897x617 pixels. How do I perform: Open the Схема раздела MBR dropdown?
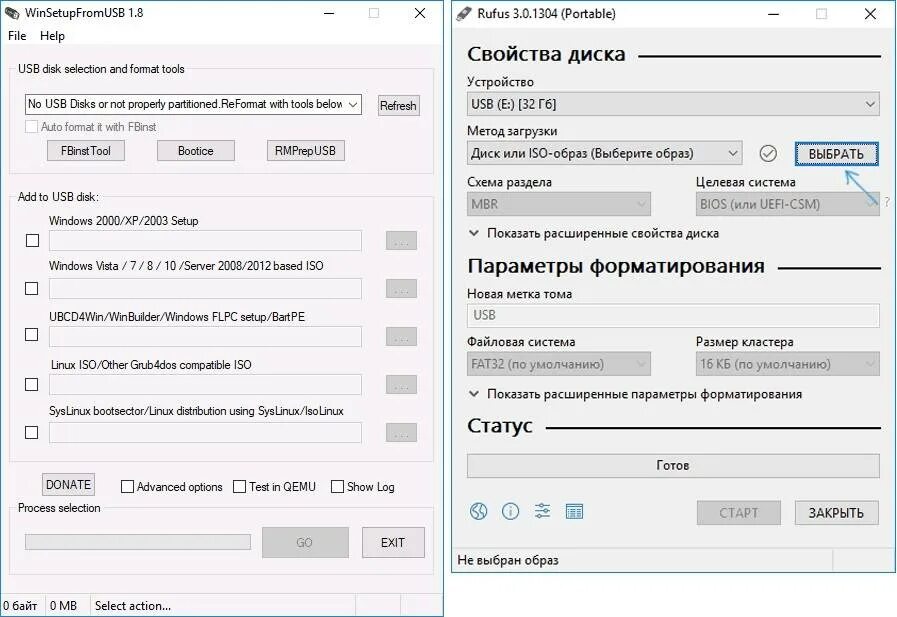(559, 204)
